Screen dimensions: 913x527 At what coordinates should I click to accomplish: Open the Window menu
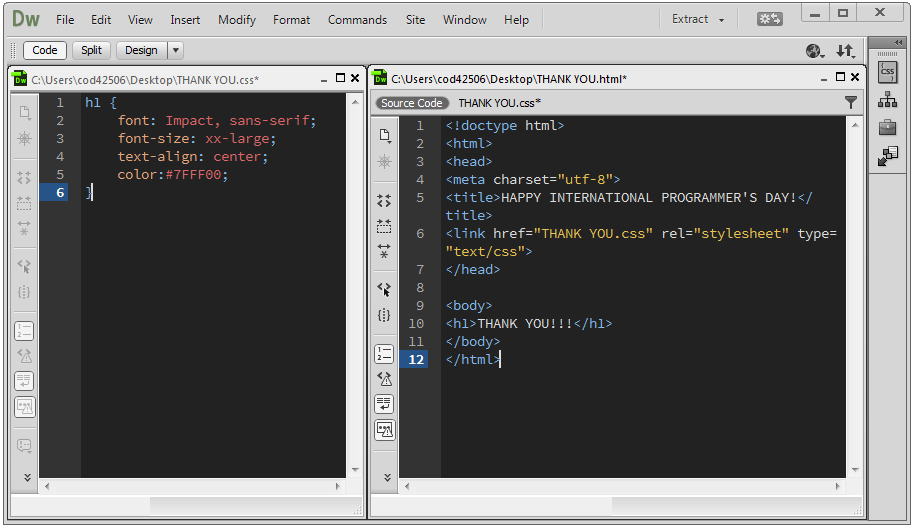[x=465, y=20]
